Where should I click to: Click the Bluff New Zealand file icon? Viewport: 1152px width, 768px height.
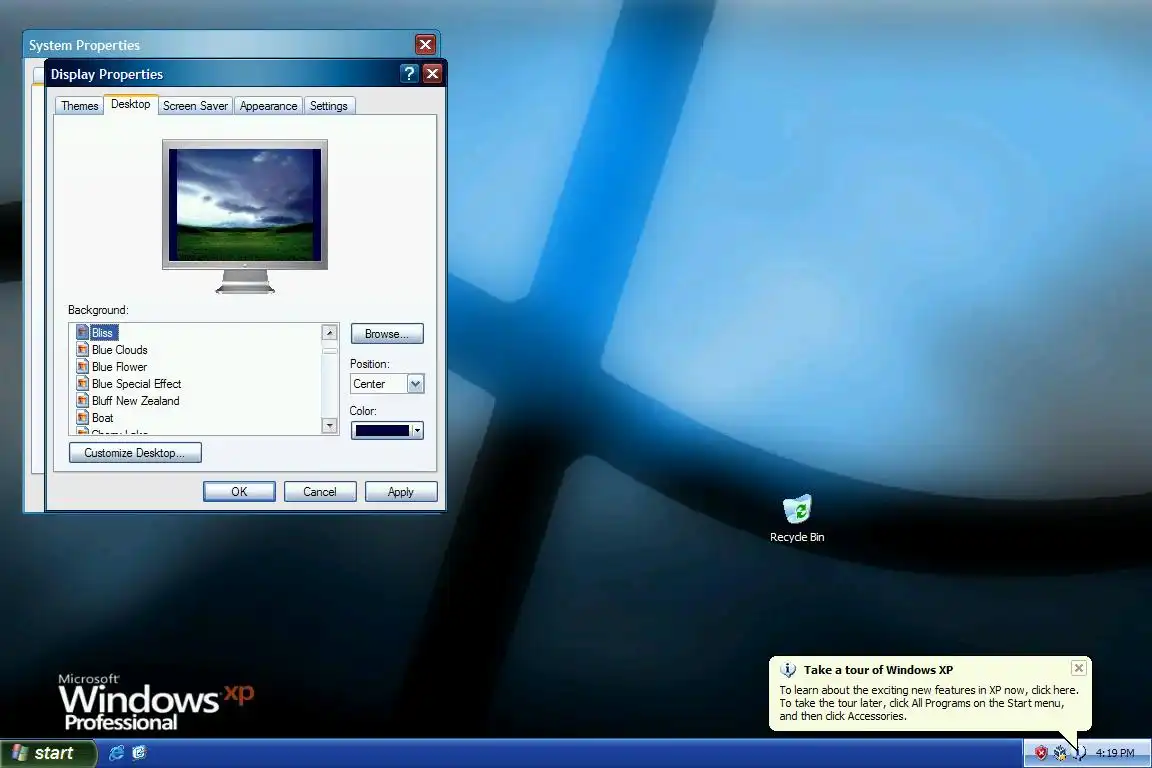pyautogui.click(x=82, y=401)
